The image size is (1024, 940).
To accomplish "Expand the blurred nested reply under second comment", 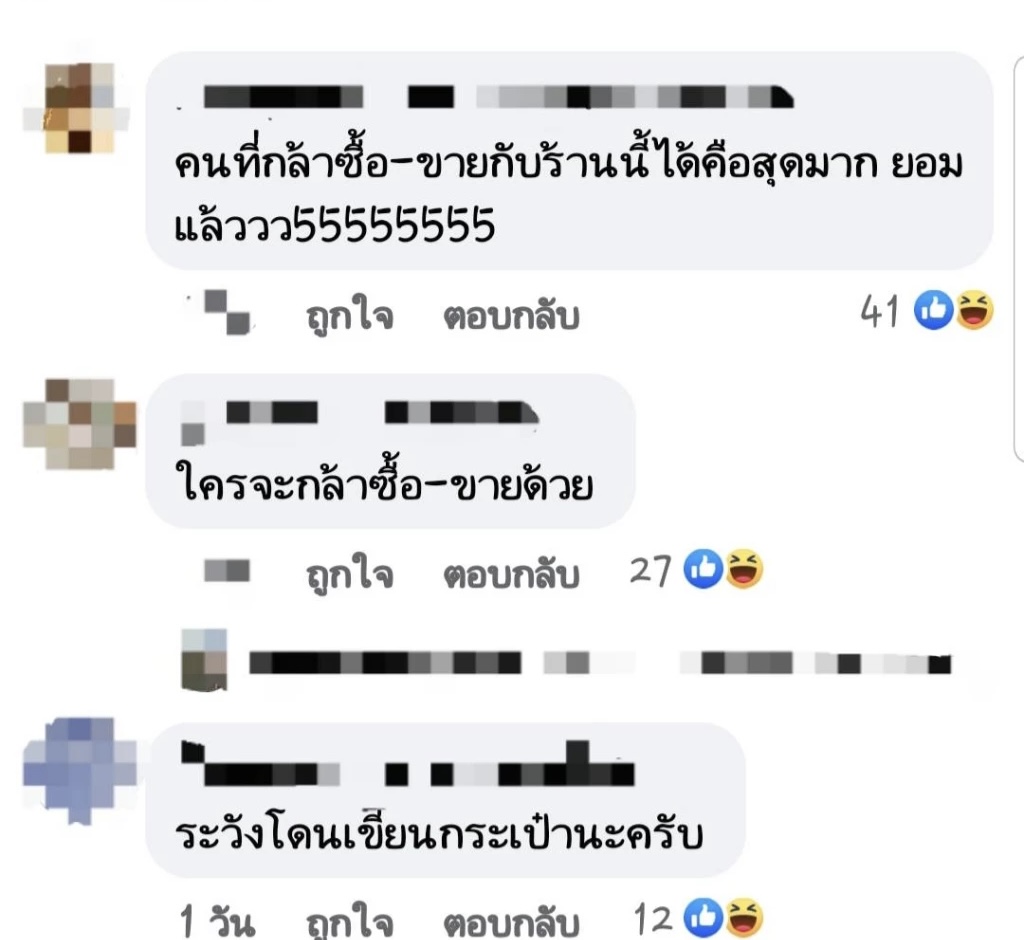I will click(x=600, y=663).
